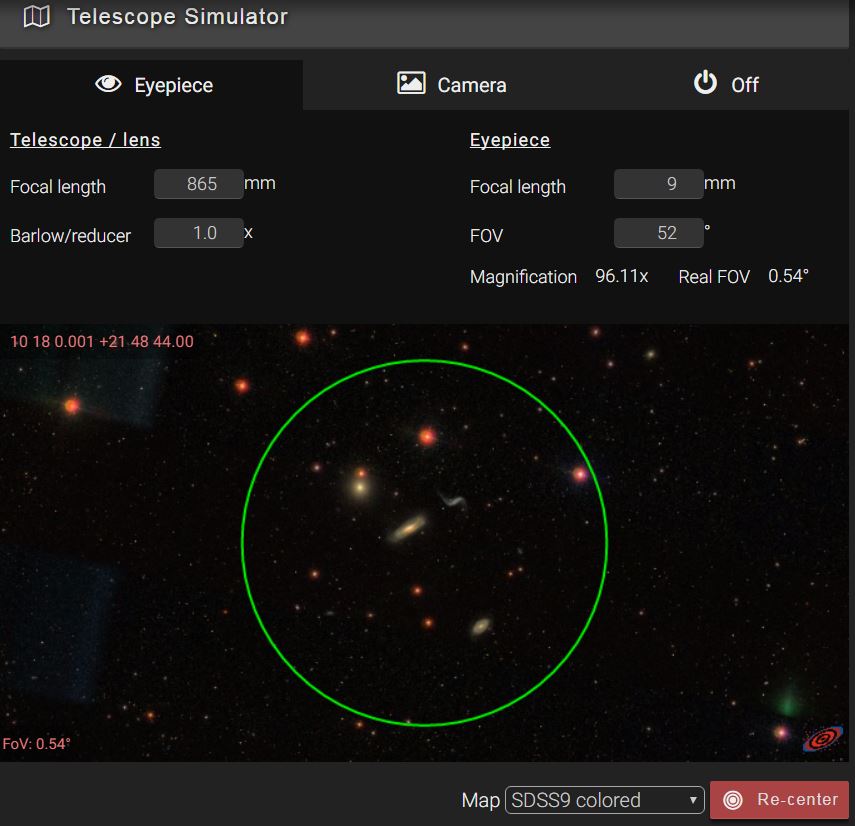Click the power icon next to Off
The image size is (855, 826).
(x=705, y=82)
